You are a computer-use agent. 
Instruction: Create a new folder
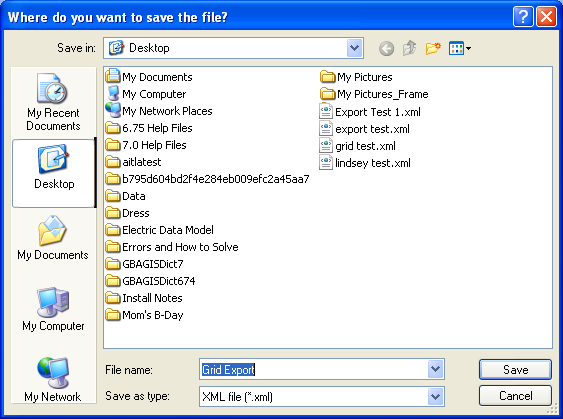pyautogui.click(x=433, y=48)
